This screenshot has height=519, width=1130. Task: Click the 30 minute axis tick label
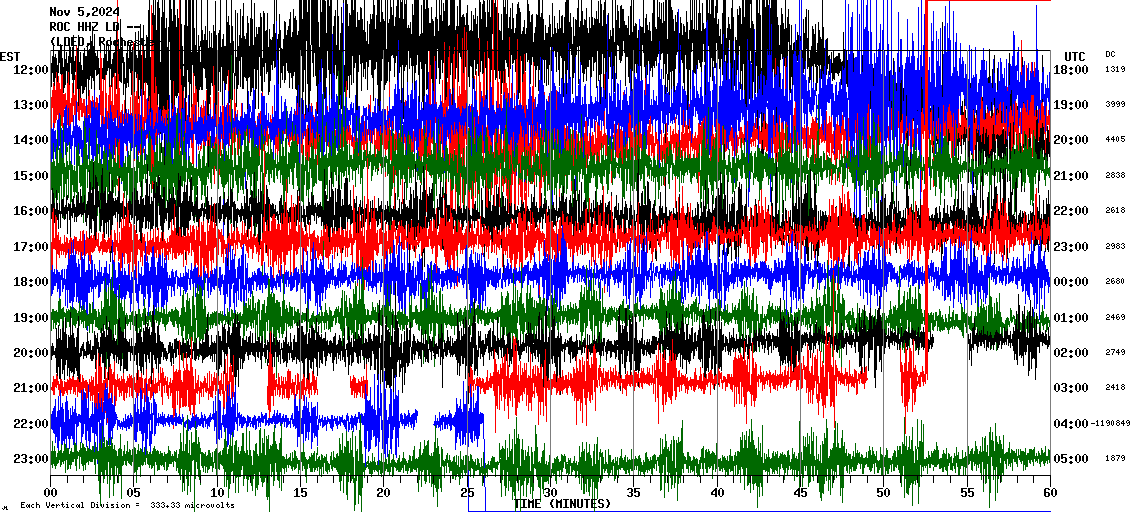(550, 493)
